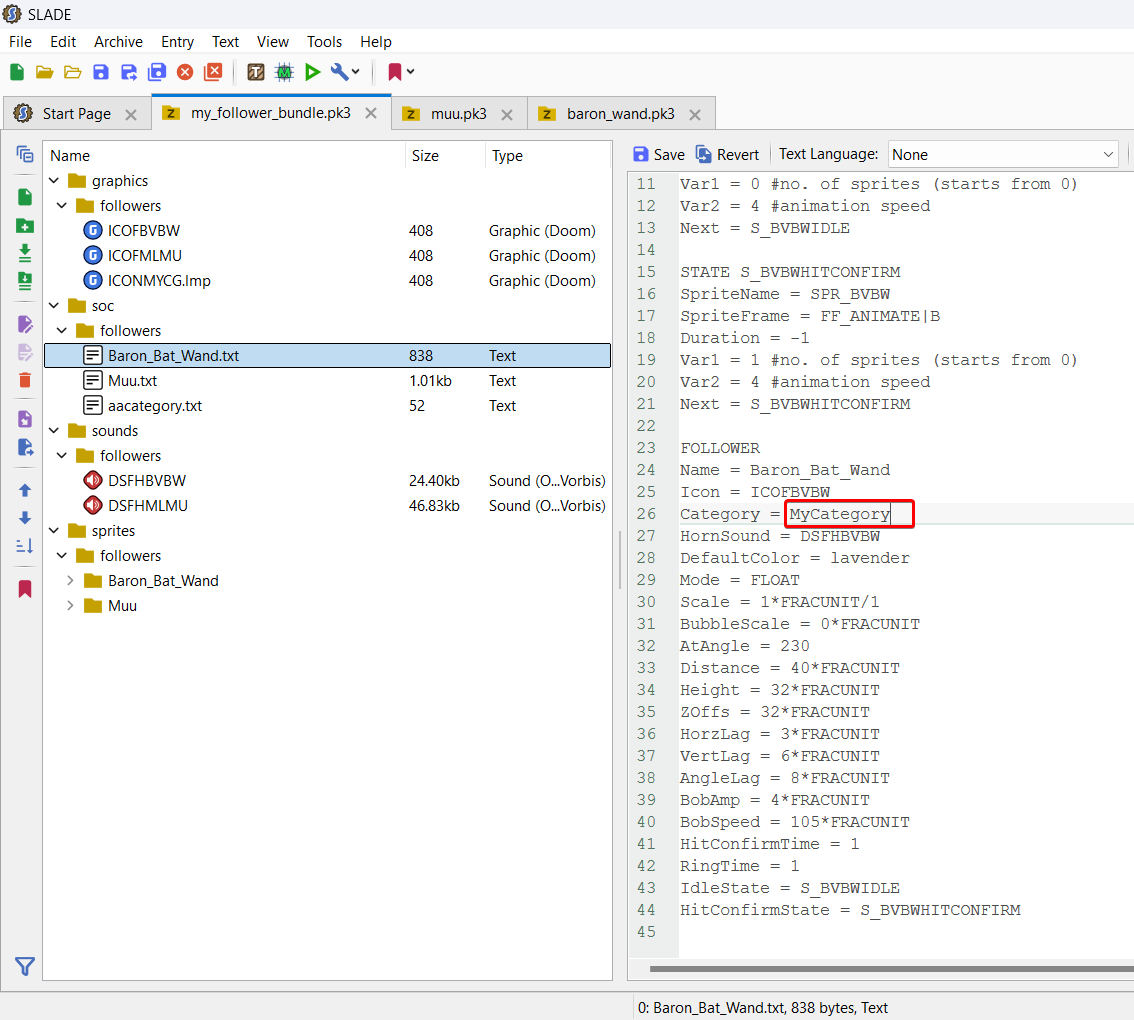The width and height of the screenshot is (1134, 1020).
Task: Click the Save button in text editor
Action: click(658, 154)
